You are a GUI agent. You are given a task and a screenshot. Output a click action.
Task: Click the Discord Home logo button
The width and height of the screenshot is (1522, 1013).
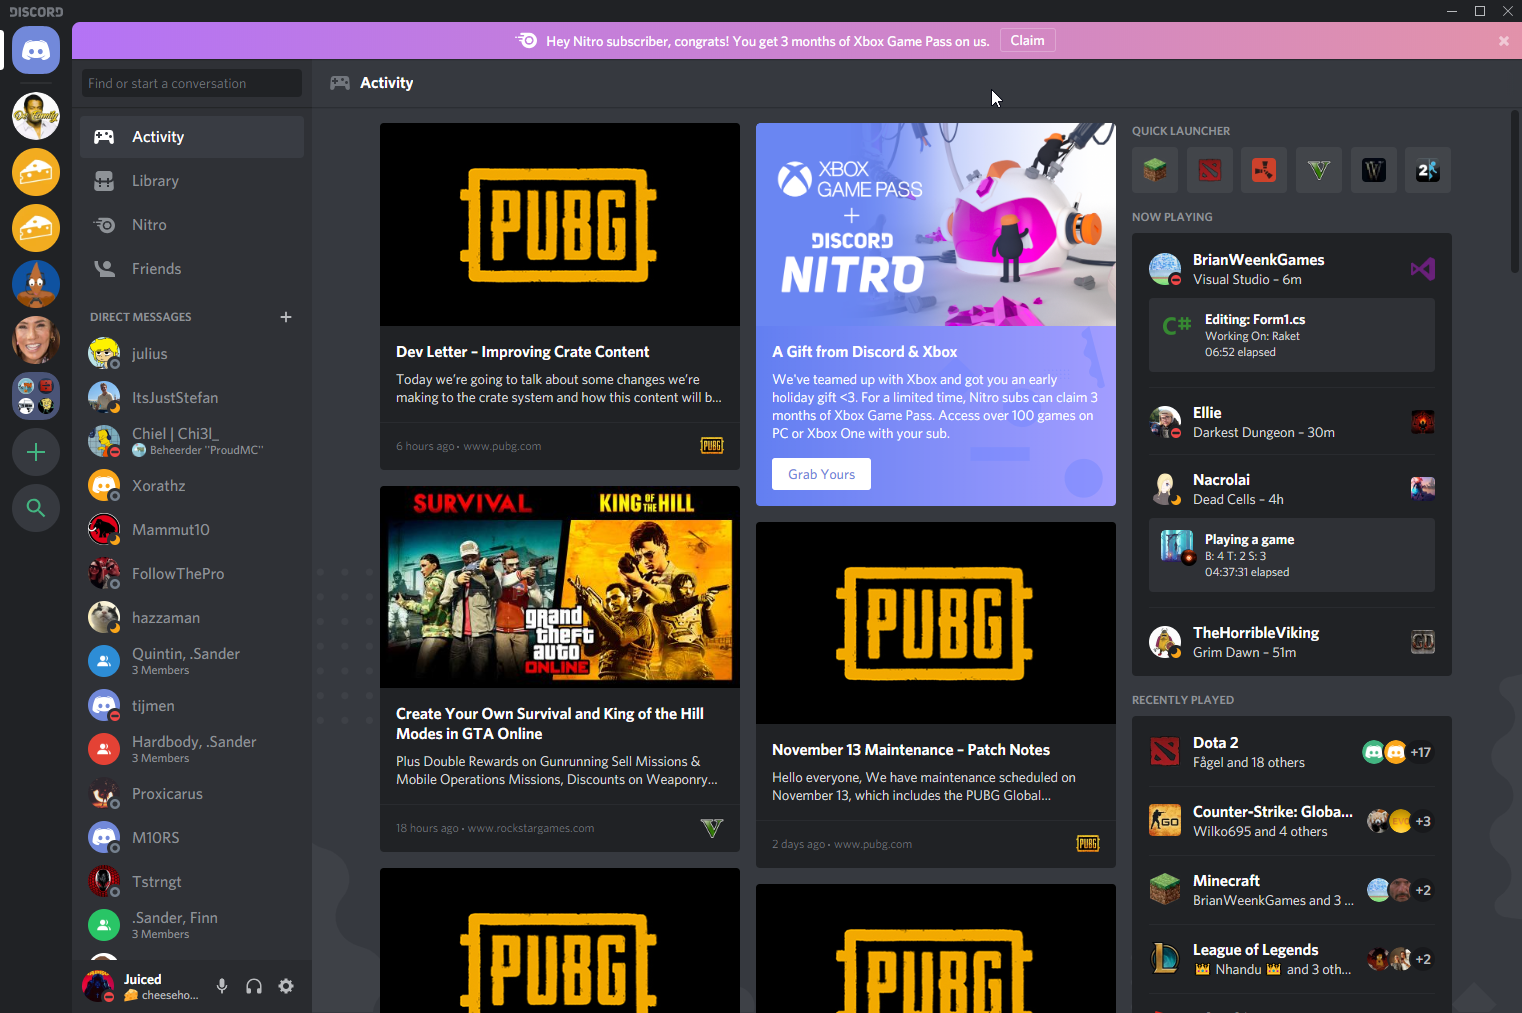[x=36, y=50]
